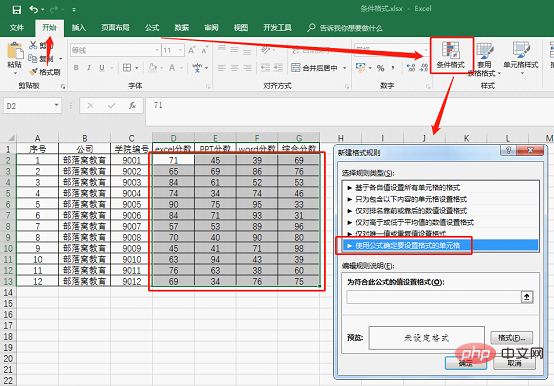The height and width of the screenshot is (386, 554).
Task: Open the font name dropdown
Action: point(157,50)
